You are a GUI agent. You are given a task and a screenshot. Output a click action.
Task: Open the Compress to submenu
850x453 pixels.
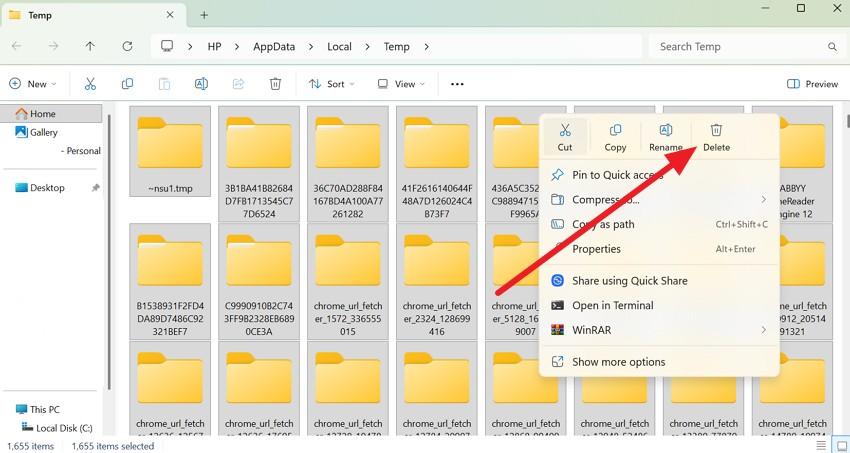[659, 200]
